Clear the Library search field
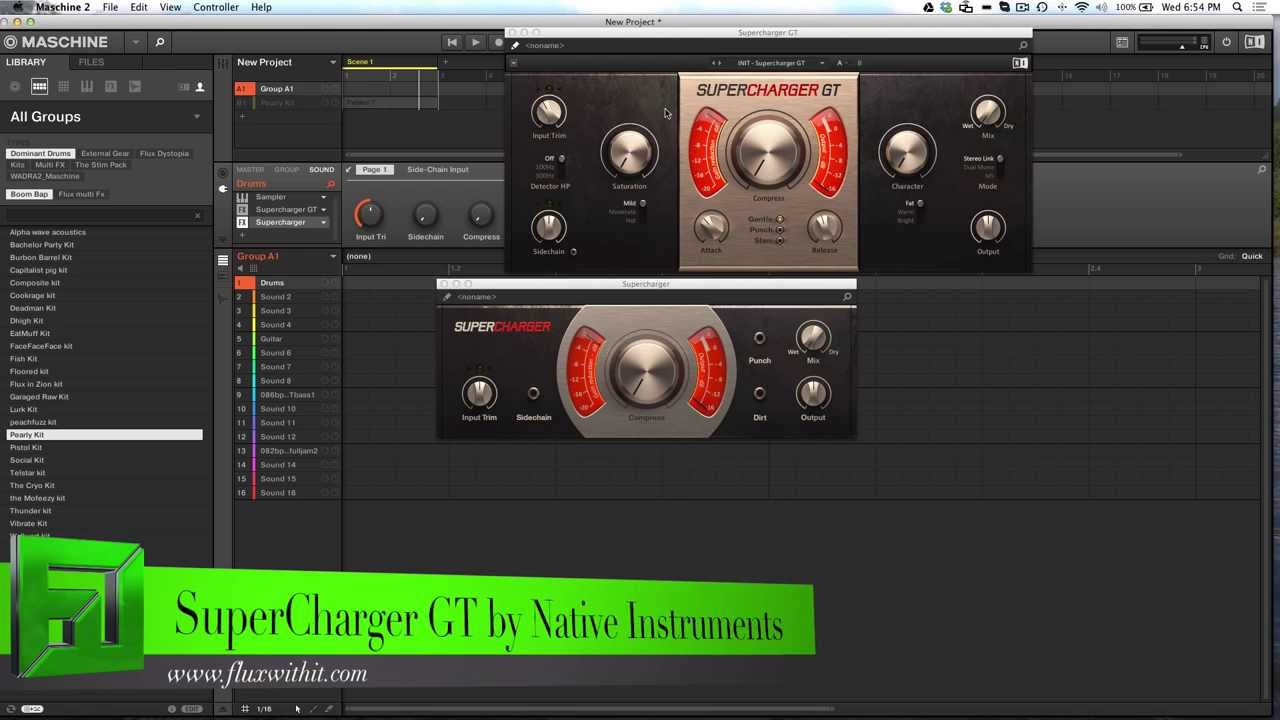The width and height of the screenshot is (1280, 720). (x=197, y=215)
